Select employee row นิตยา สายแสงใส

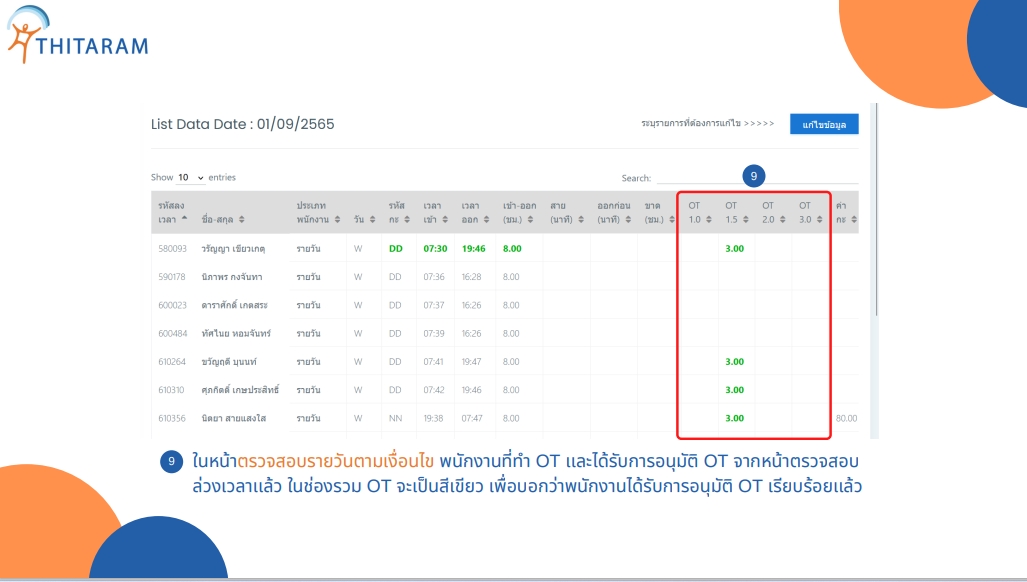[x=240, y=418]
